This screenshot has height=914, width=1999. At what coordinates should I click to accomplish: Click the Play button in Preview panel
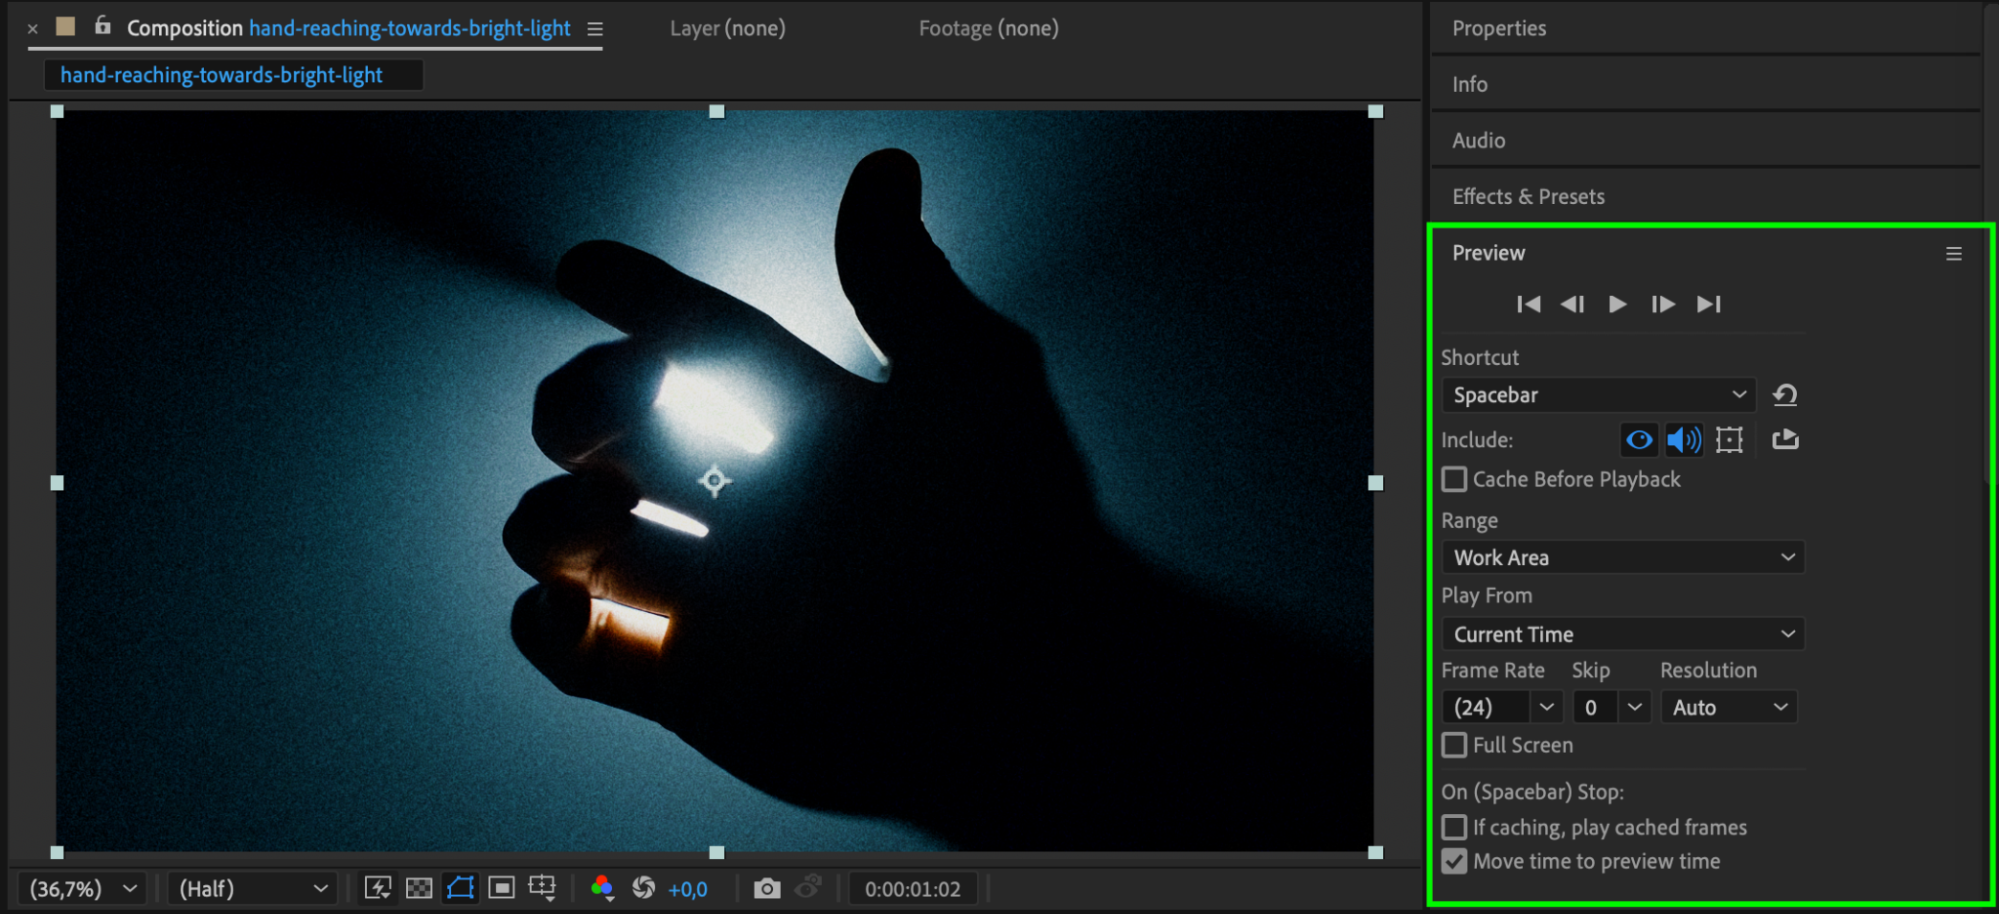(x=1616, y=304)
